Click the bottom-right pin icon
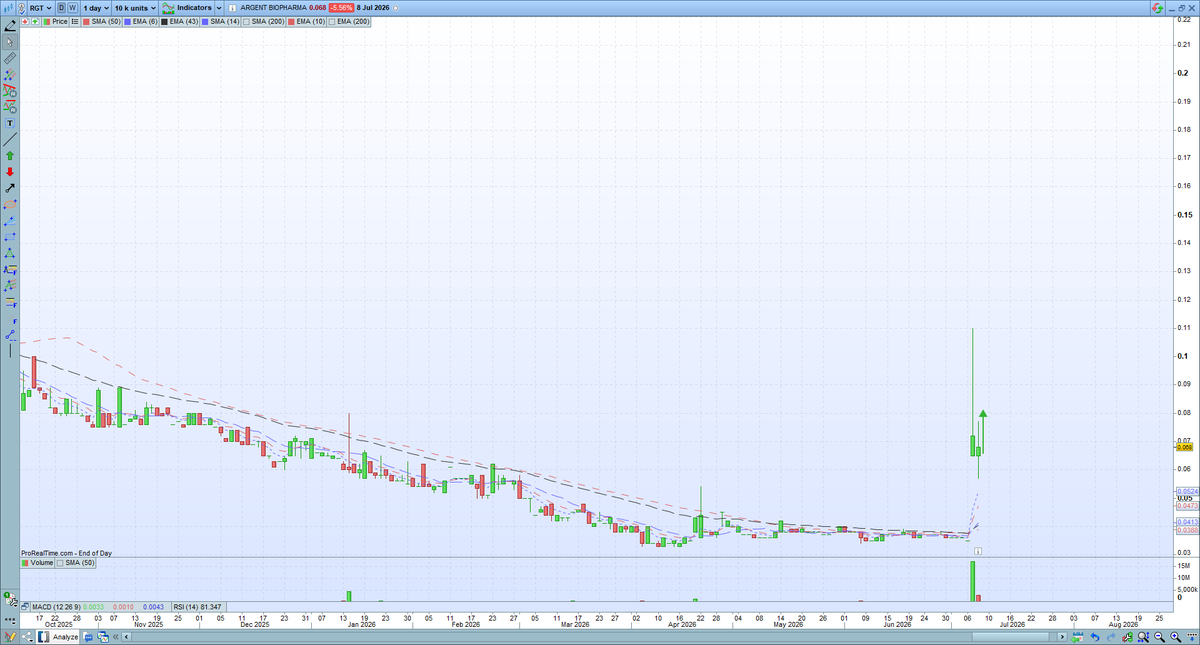Screen dimensions: 1200x645 [1191, 636]
